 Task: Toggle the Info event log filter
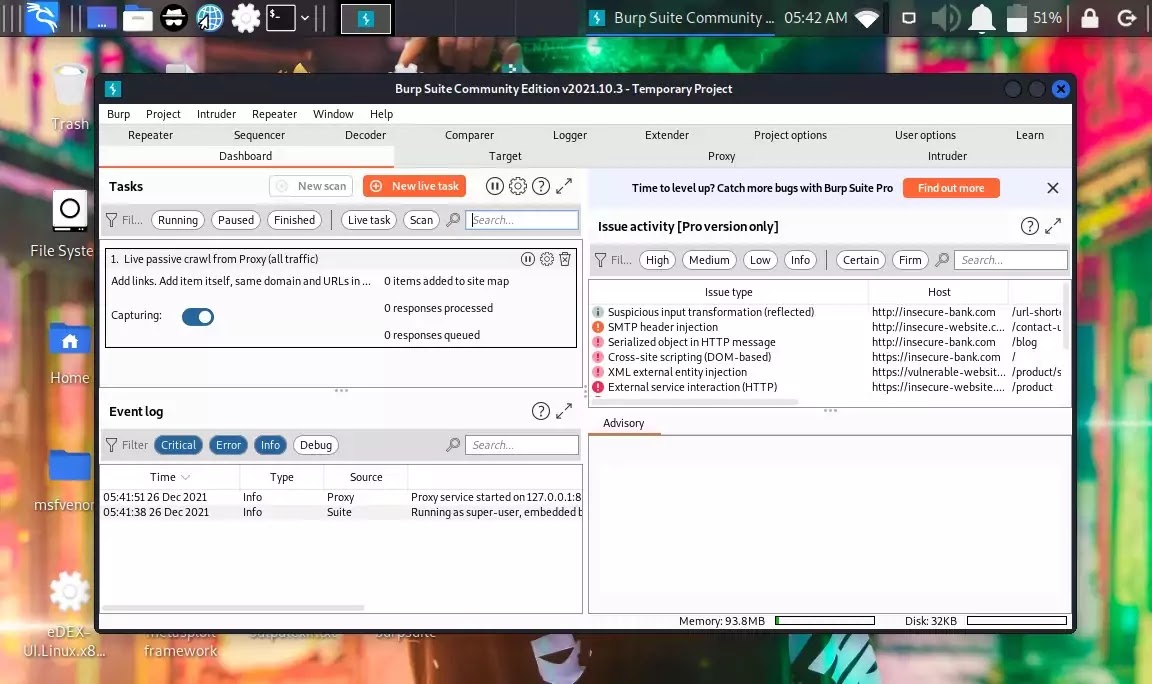point(270,445)
